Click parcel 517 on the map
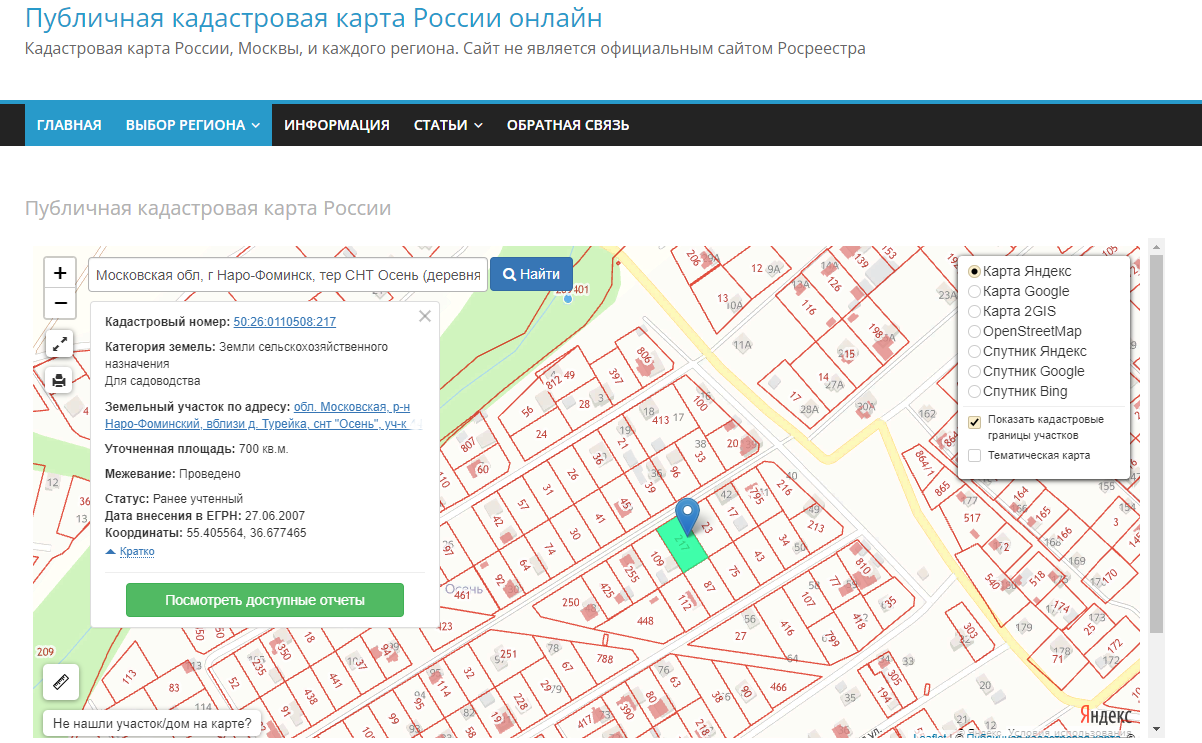 pos(972,518)
